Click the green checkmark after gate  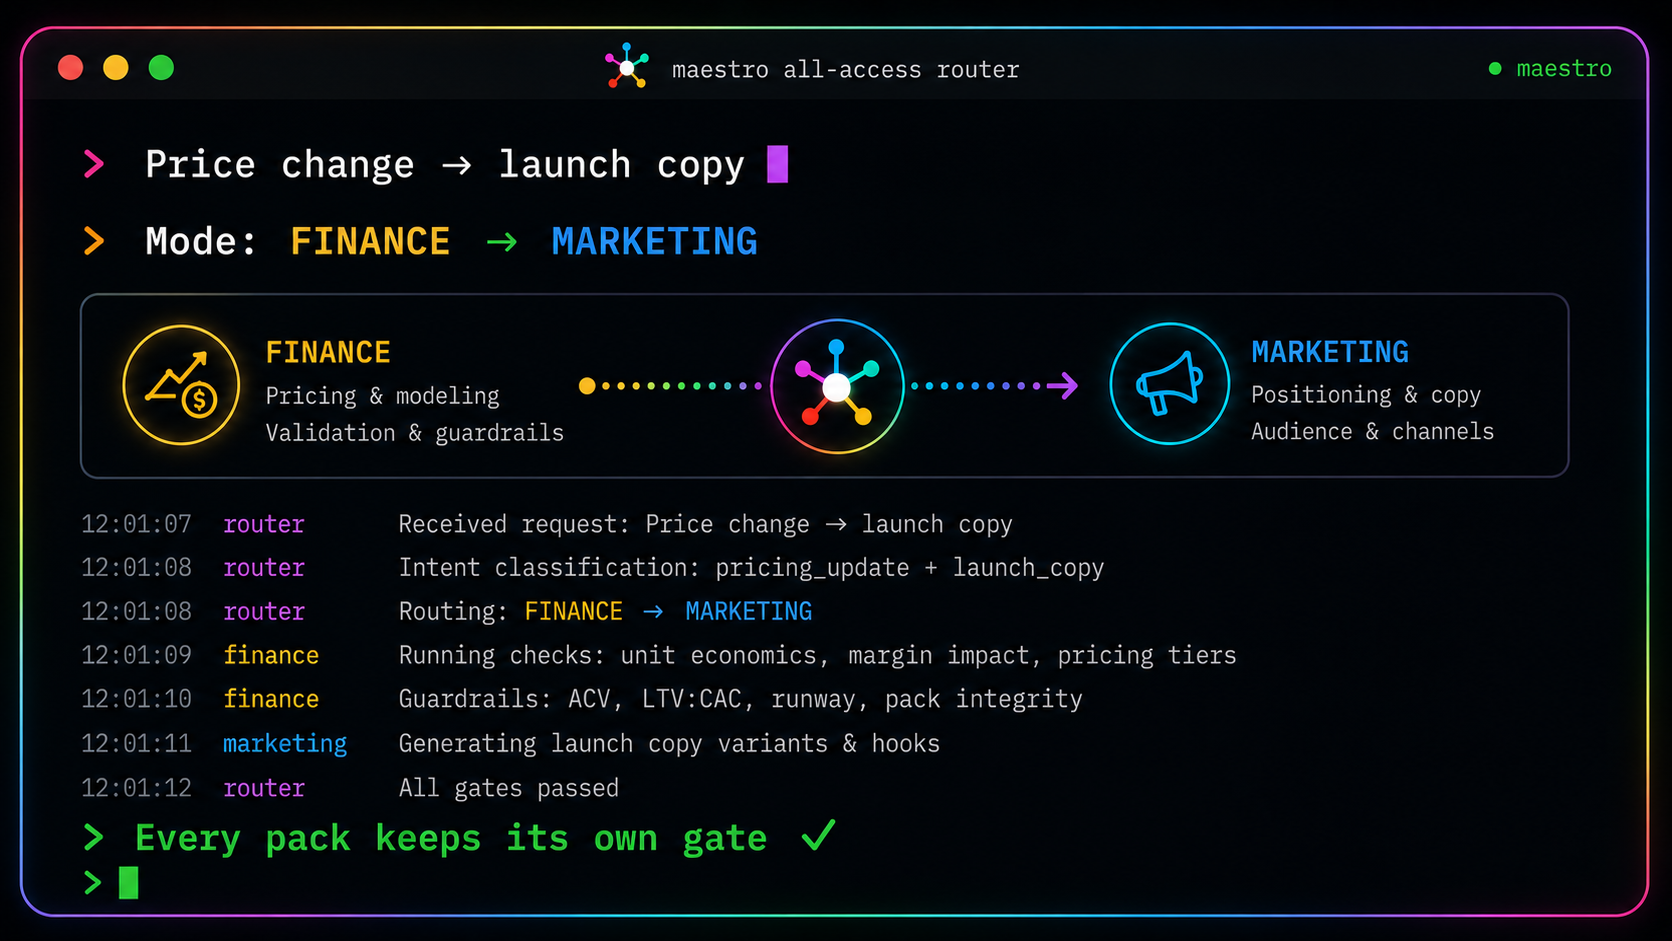(x=818, y=835)
